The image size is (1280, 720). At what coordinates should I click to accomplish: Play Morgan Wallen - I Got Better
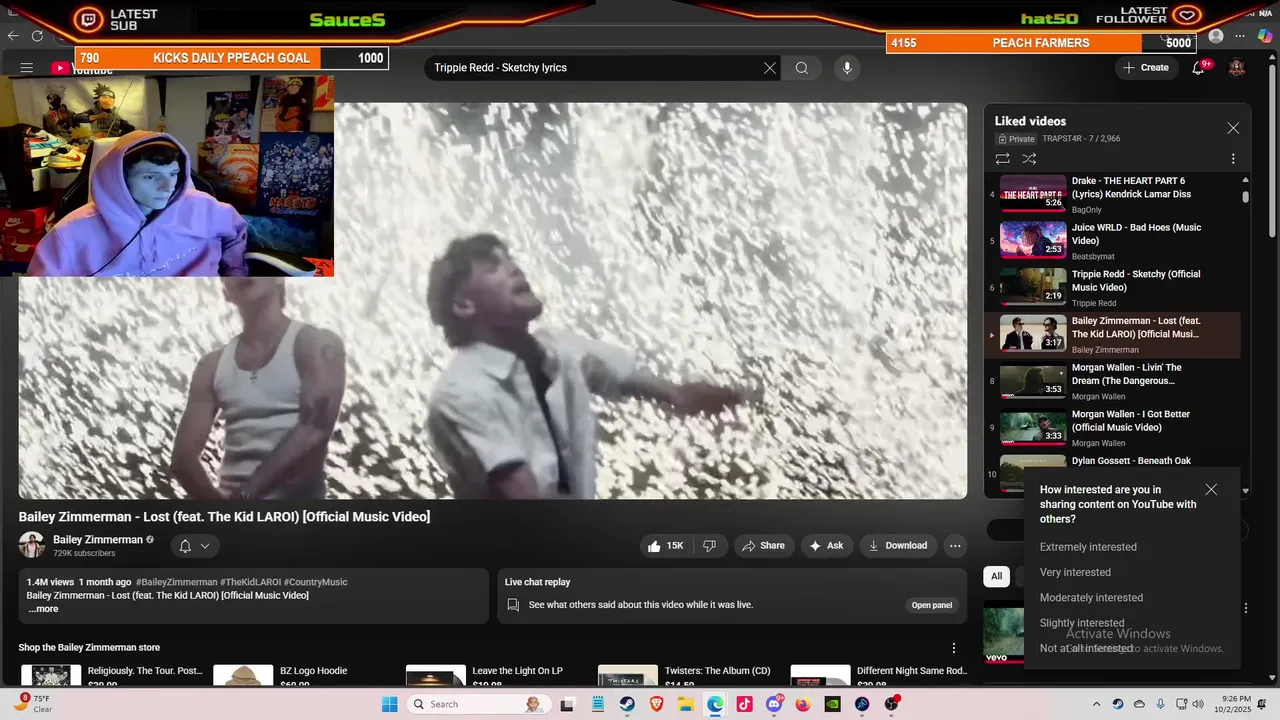[1113, 428]
